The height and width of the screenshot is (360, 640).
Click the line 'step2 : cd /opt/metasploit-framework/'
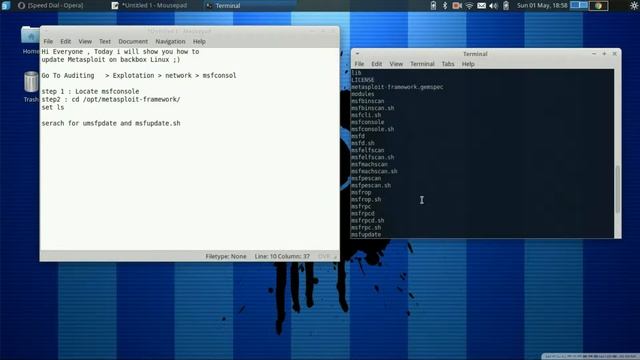coord(111,99)
